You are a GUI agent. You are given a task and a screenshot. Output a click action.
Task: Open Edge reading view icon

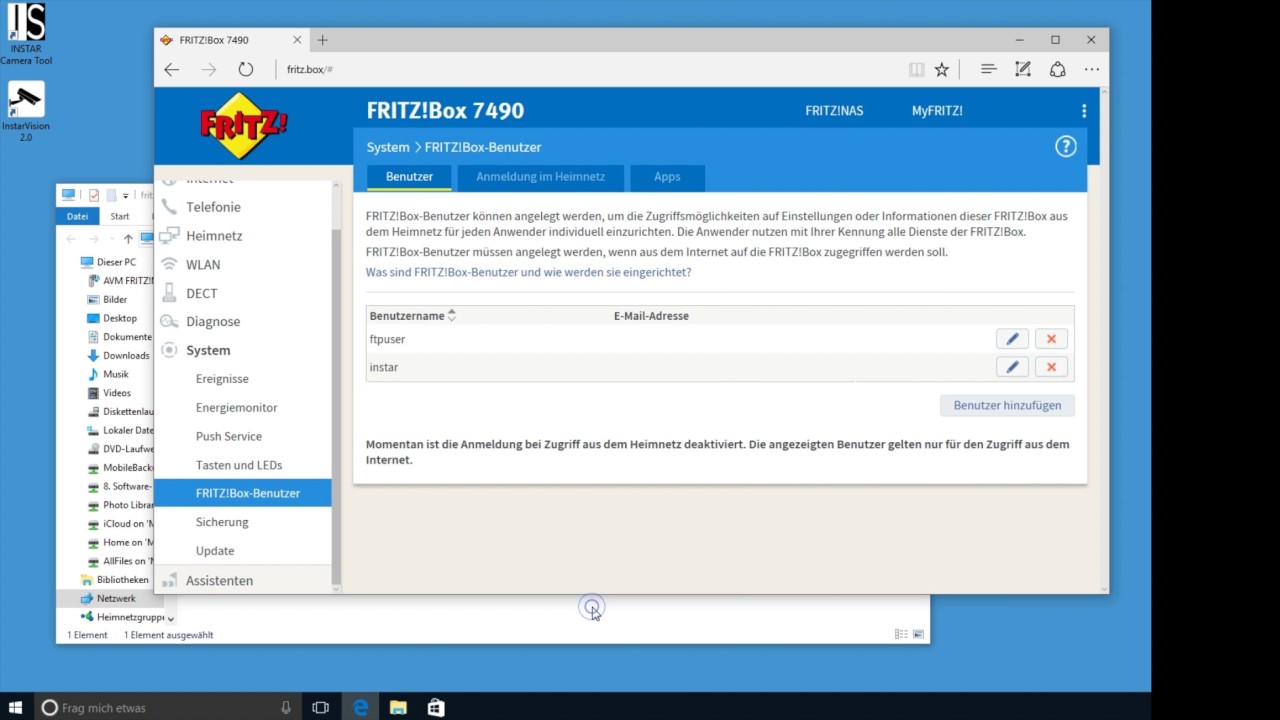916,69
